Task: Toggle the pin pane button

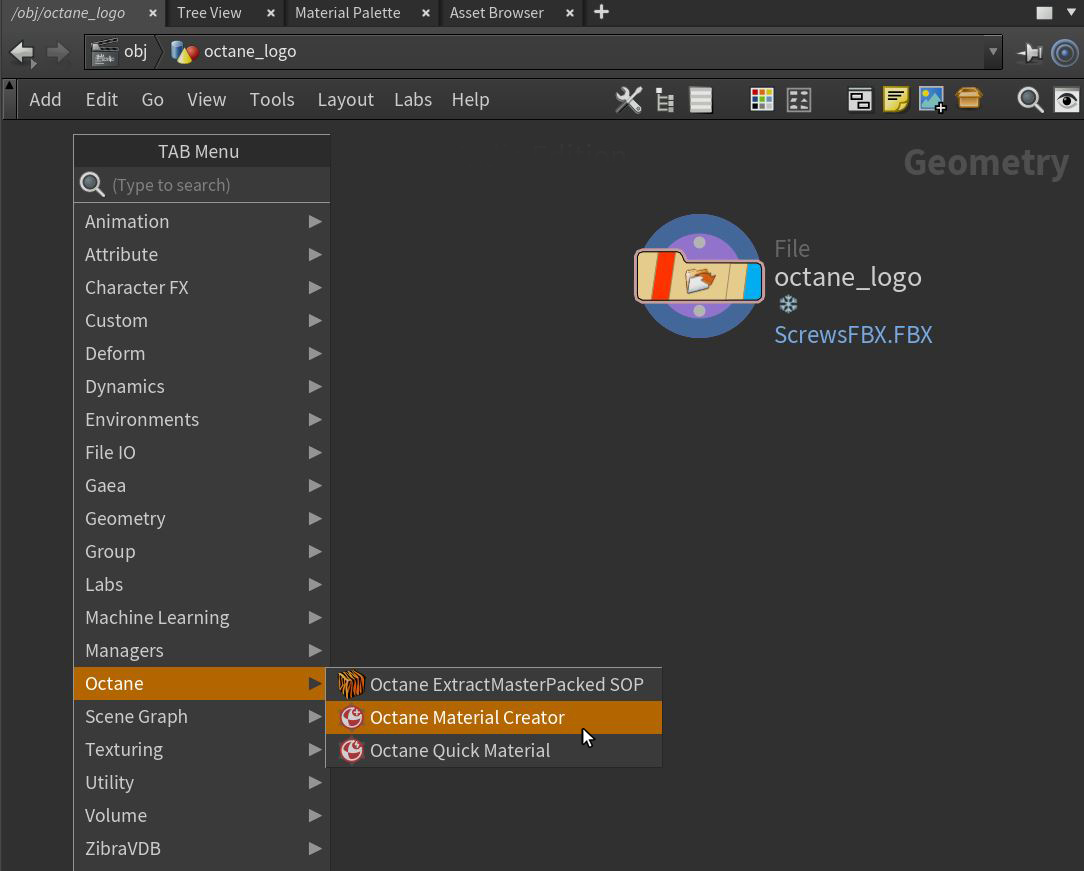Action: point(1029,52)
